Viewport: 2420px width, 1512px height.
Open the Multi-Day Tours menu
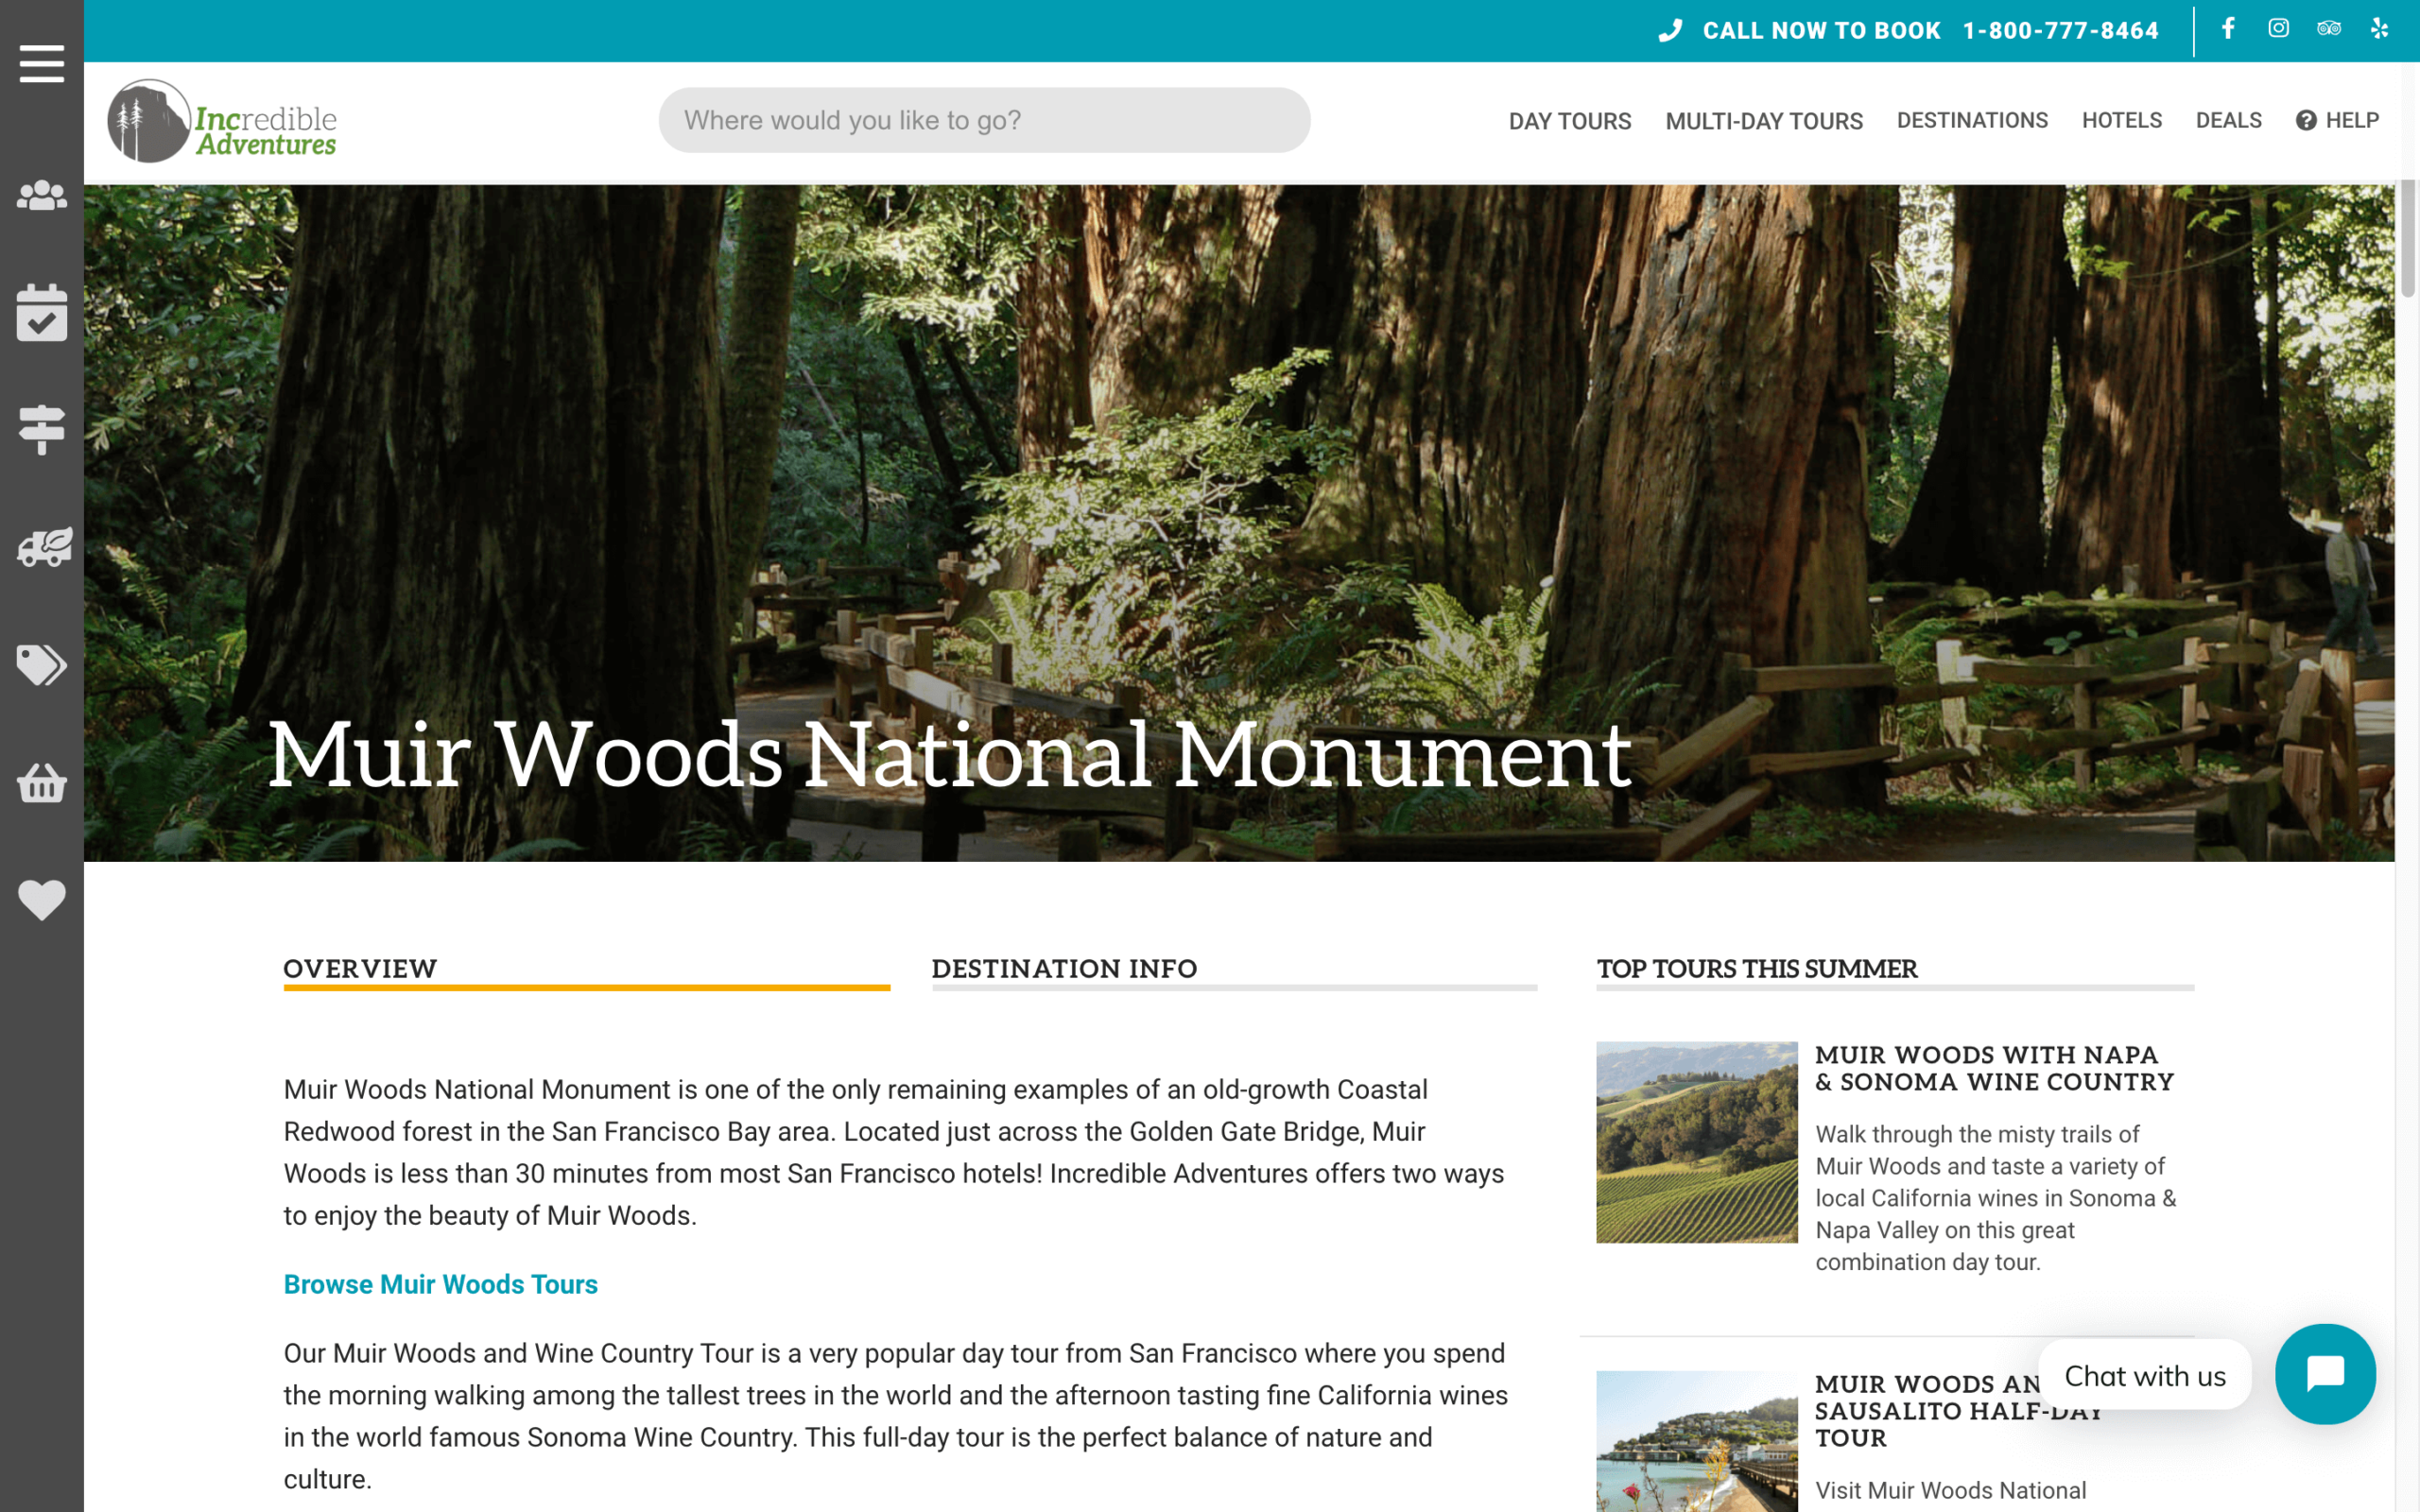[1764, 121]
